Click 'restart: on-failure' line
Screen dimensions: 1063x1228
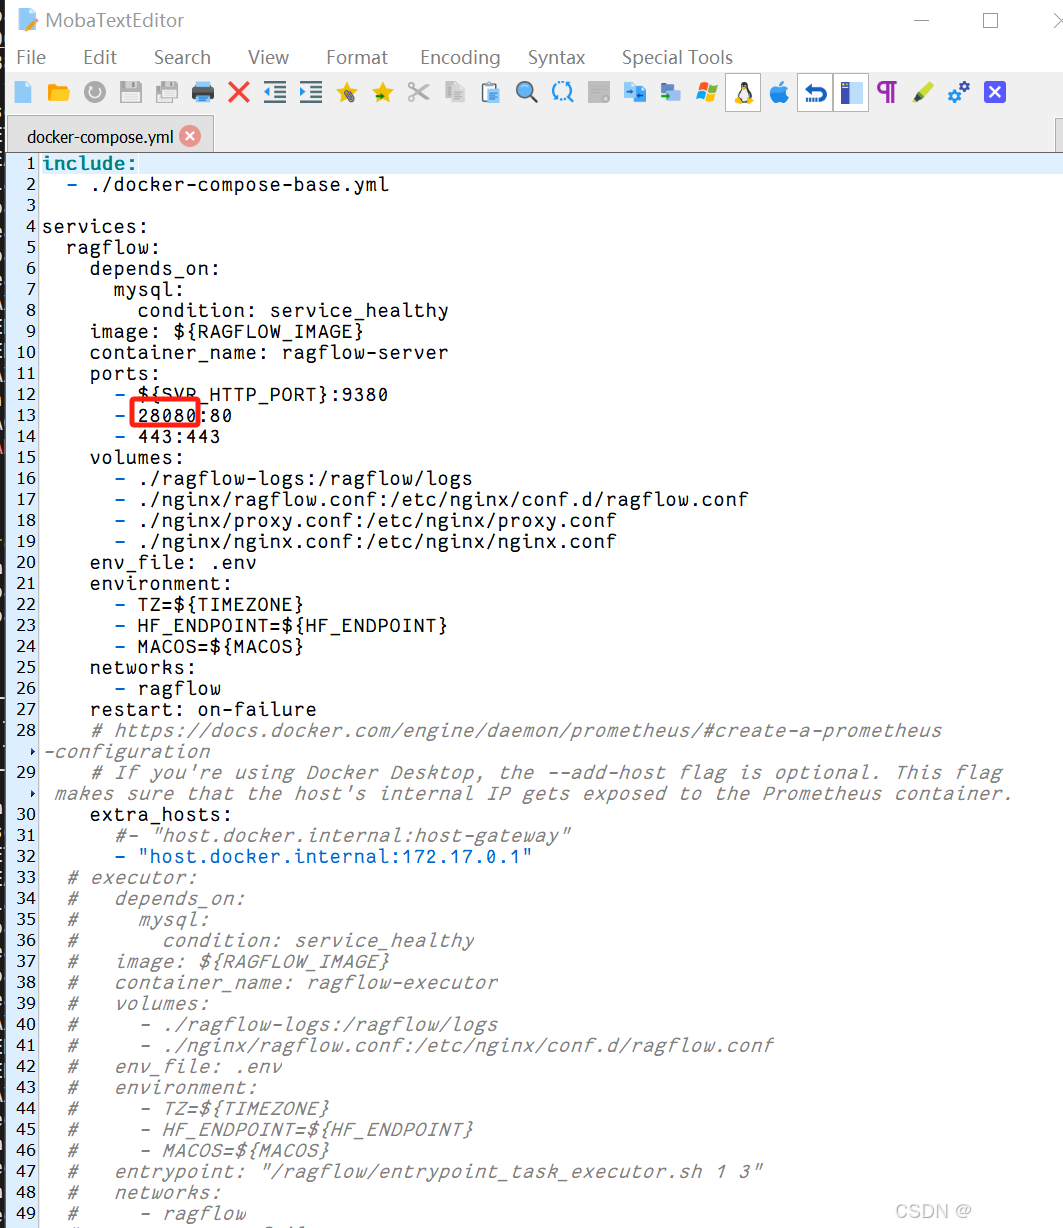[x=203, y=709]
